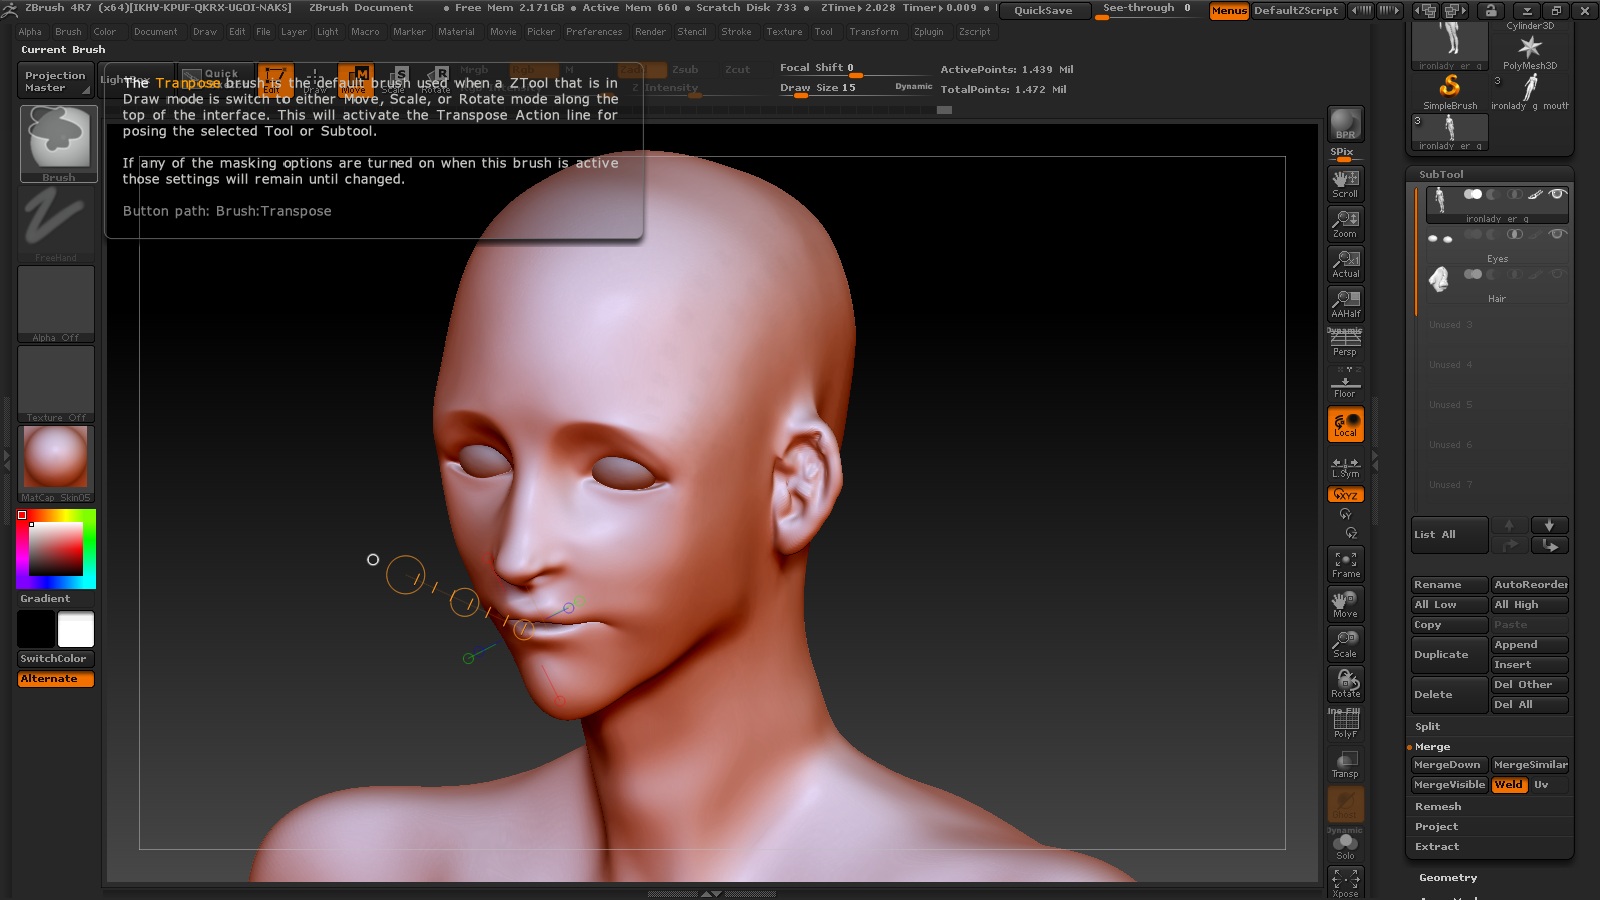This screenshot has height=900, width=1600.
Task: Click the QuickSave button
Action: click(1043, 10)
